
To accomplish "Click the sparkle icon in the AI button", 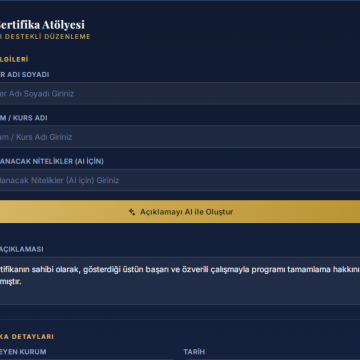I will [x=132, y=212].
